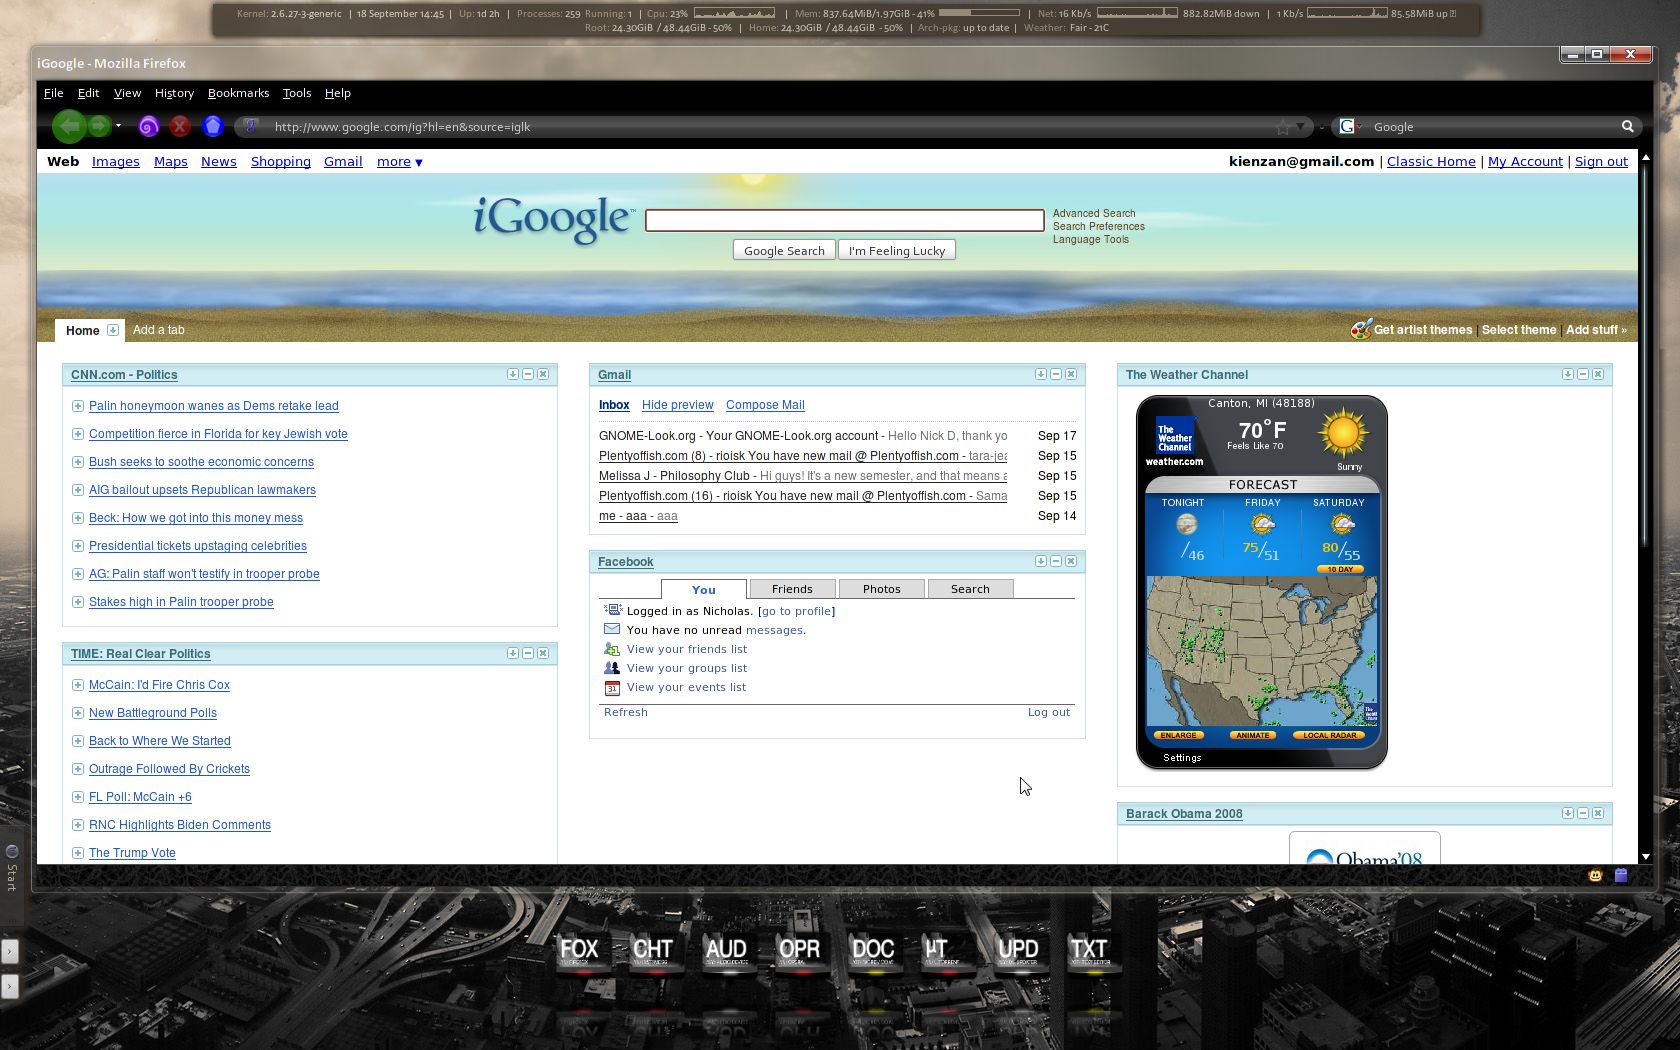This screenshot has width=1680, height=1050.
Task: Click the magnifier in browser search box
Action: click(x=1627, y=126)
